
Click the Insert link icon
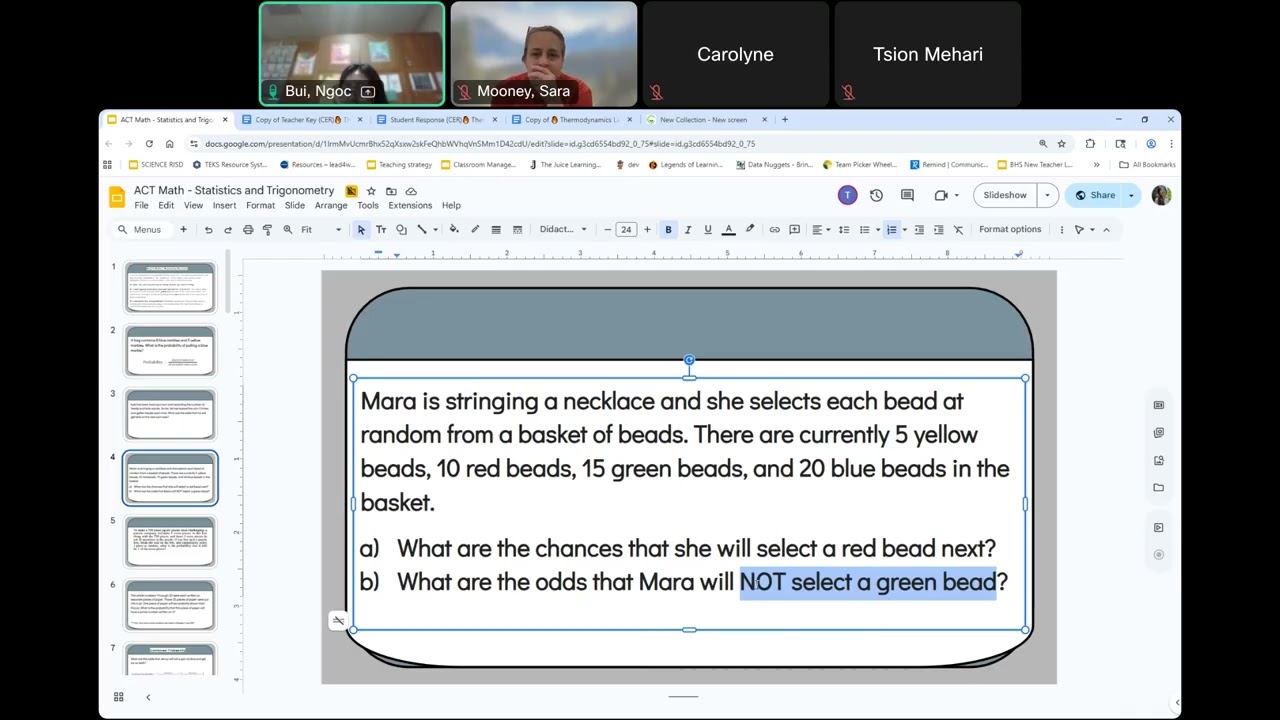[774, 230]
